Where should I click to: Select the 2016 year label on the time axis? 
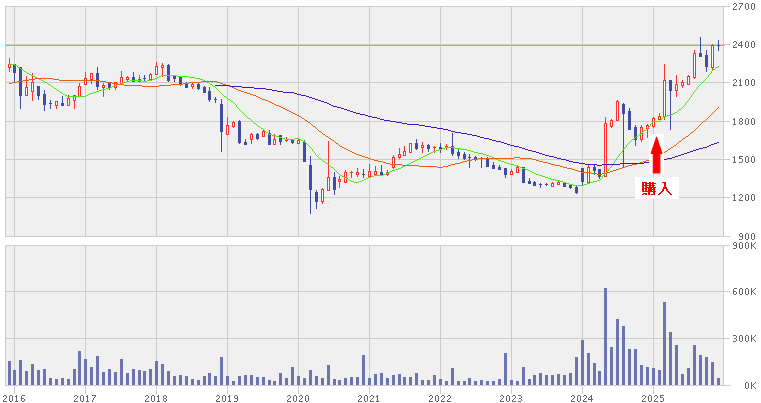tap(14, 397)
